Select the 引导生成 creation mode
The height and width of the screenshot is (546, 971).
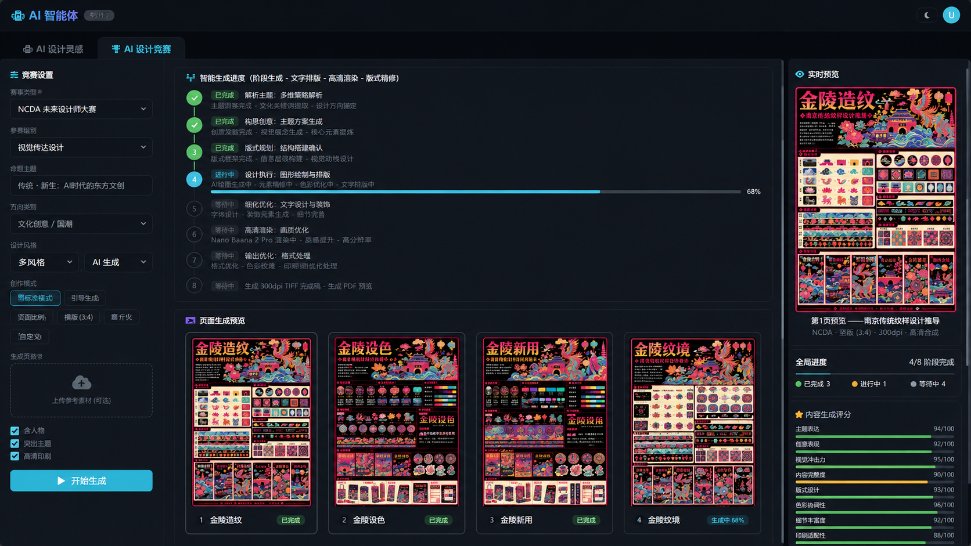coord(85,298)
